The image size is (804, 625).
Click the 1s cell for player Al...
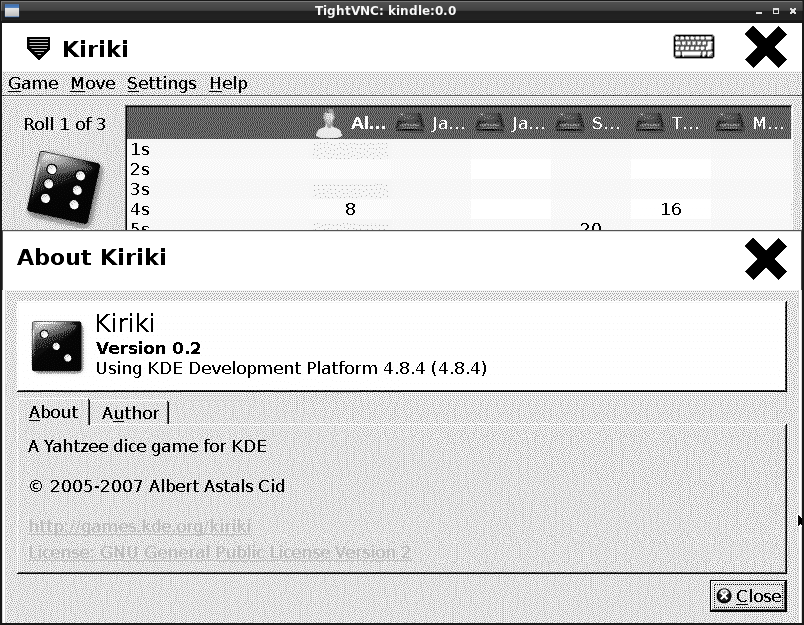coord(351,150)
